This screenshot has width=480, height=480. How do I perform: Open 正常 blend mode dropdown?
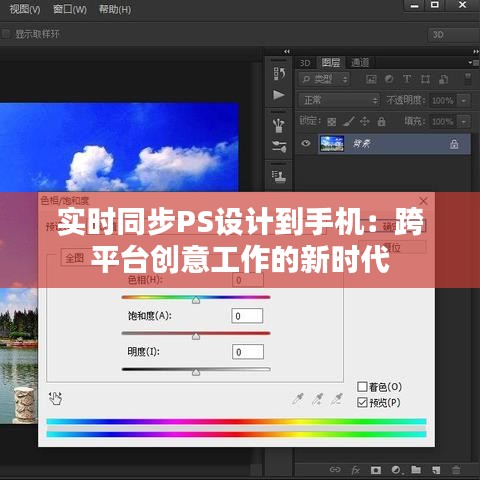339,100
